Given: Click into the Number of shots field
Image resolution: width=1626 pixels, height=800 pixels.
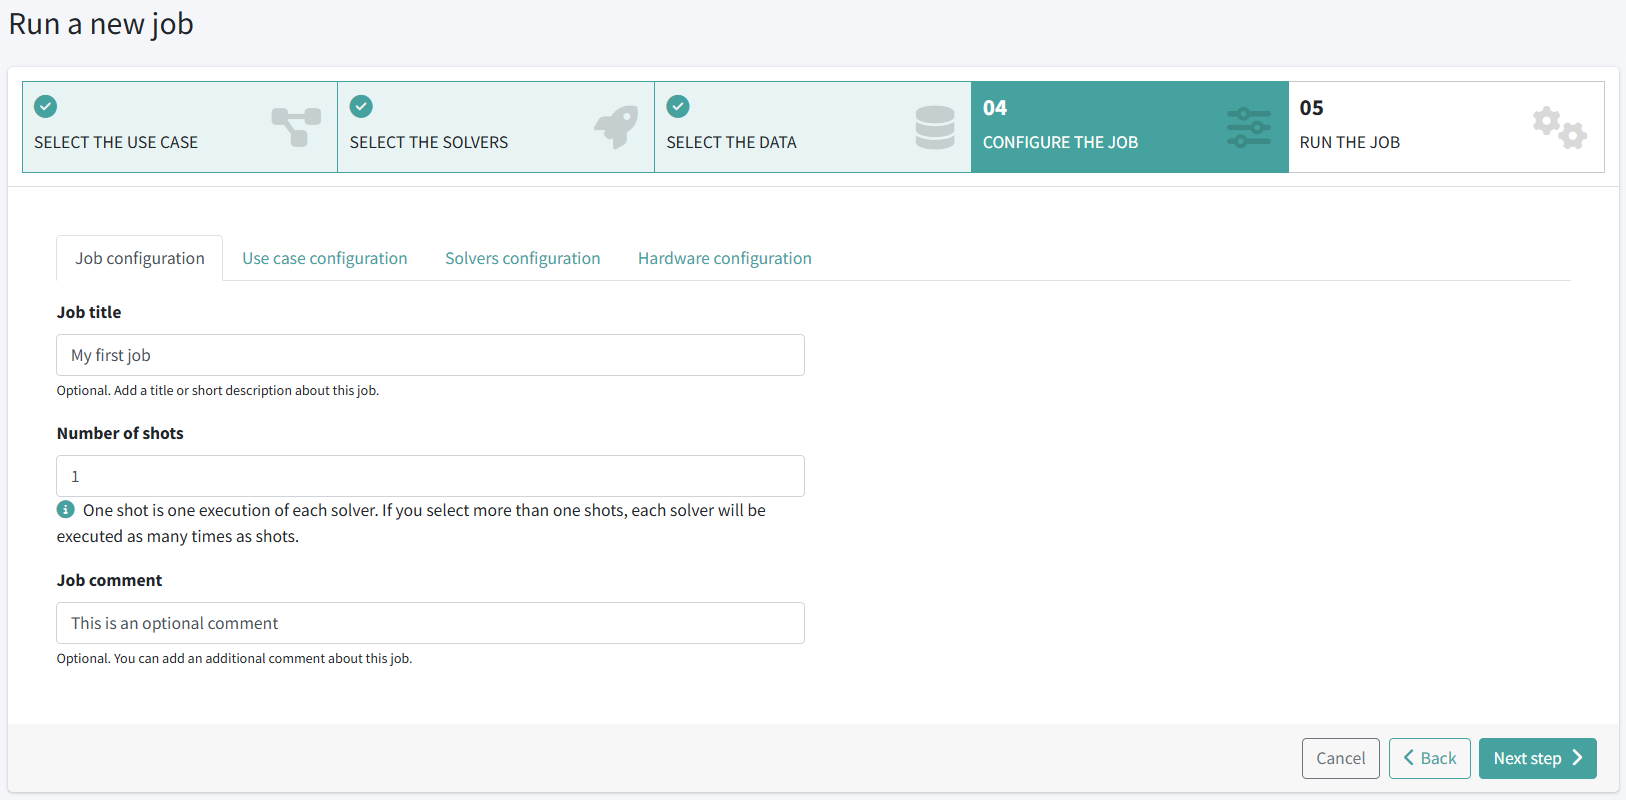Looking at the screenshot, I should [x=430, y=476].
